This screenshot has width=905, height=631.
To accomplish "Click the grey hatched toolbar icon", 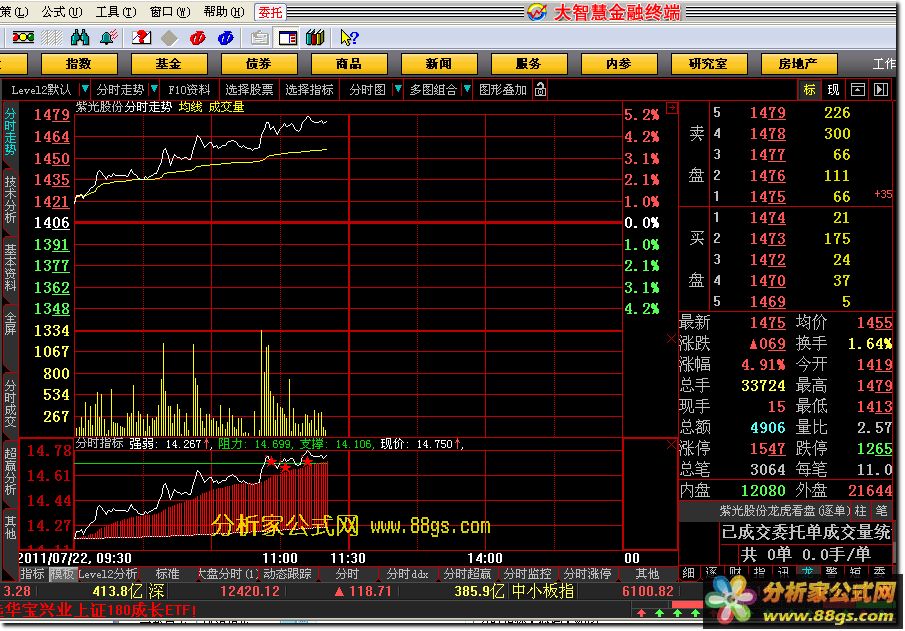I will click(51, 38).
